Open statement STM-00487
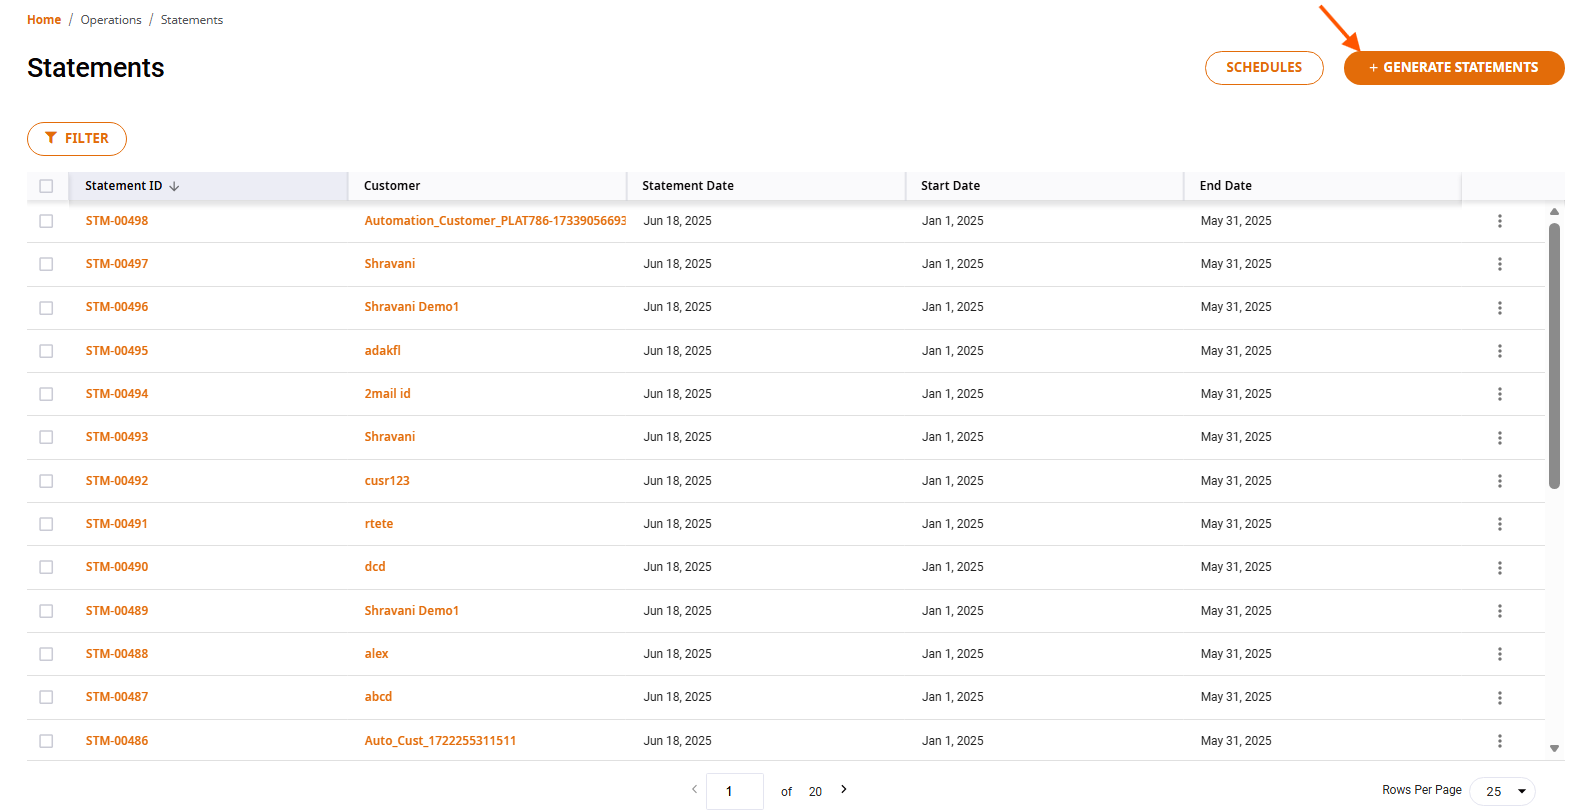Screen dimensions: 1572x812 [x=117, y=697]
